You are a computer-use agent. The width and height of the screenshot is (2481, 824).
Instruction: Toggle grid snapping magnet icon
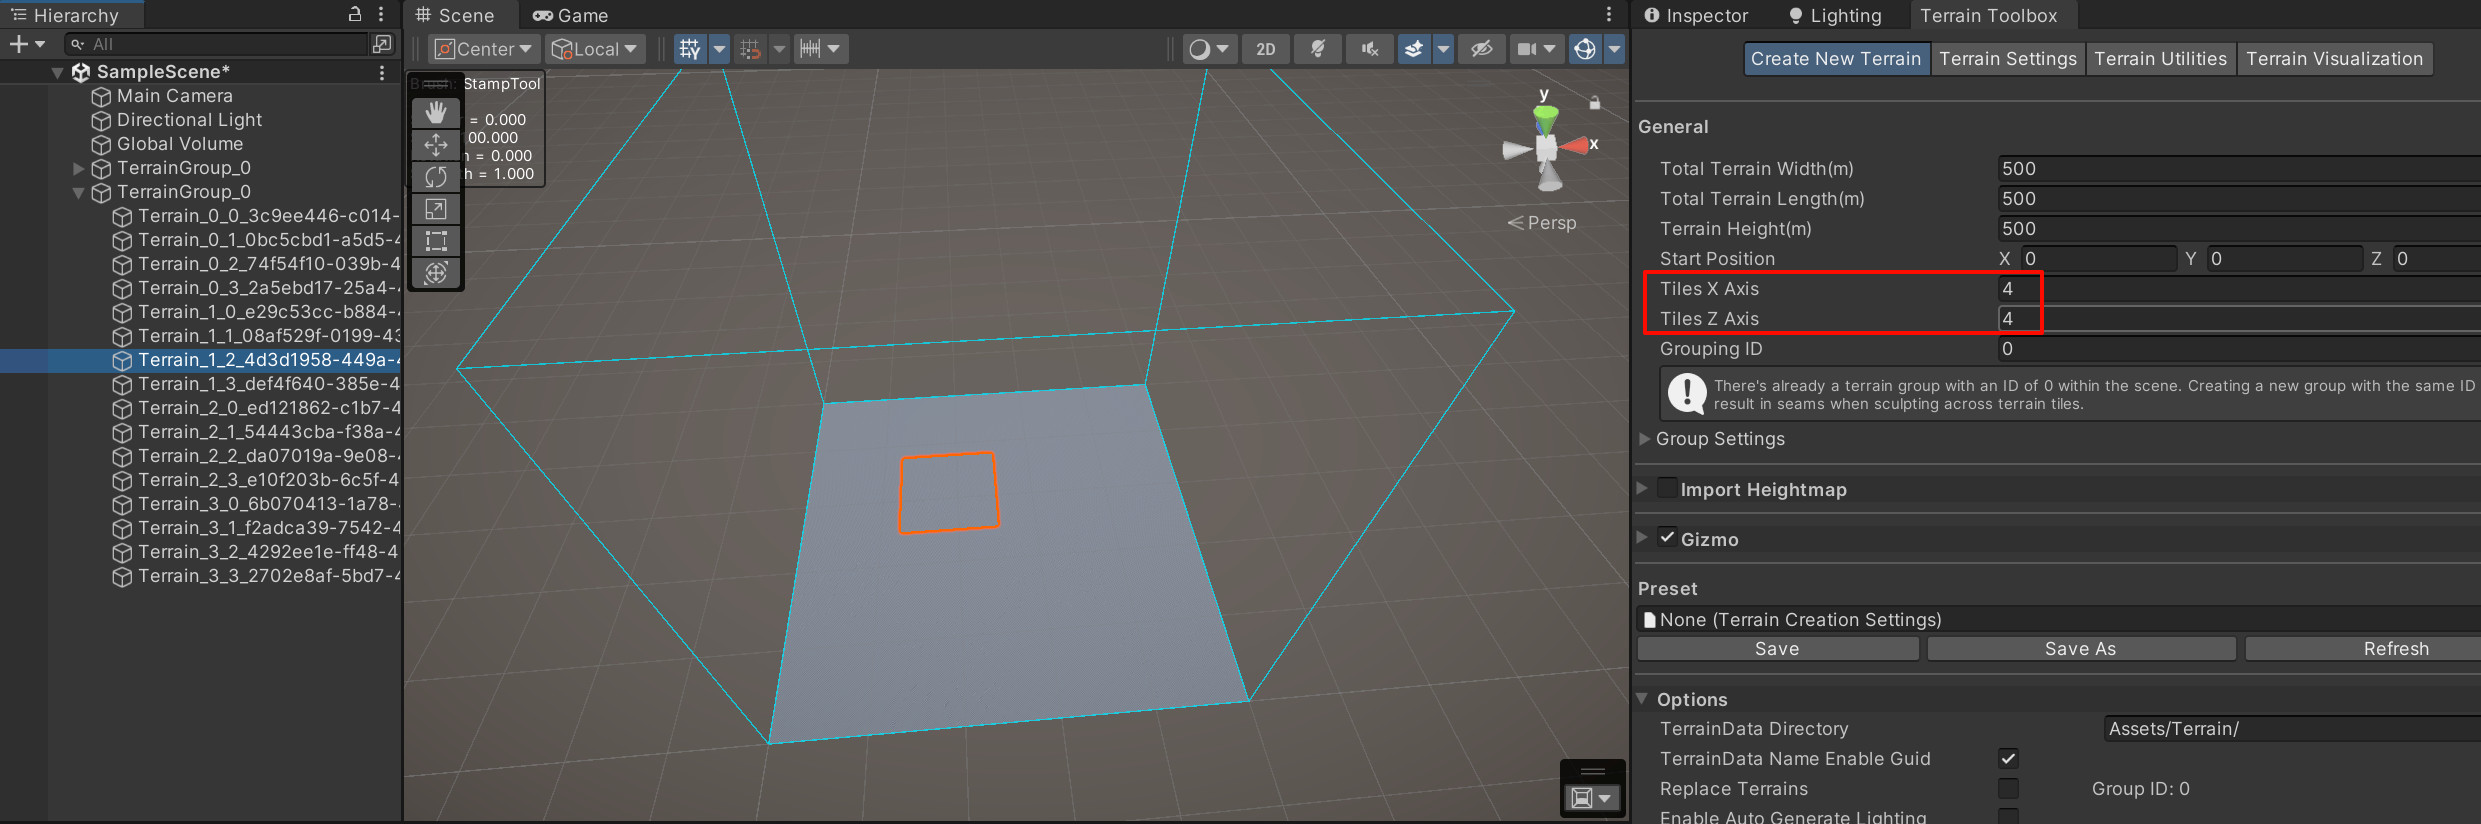click(x=750, y=49)
